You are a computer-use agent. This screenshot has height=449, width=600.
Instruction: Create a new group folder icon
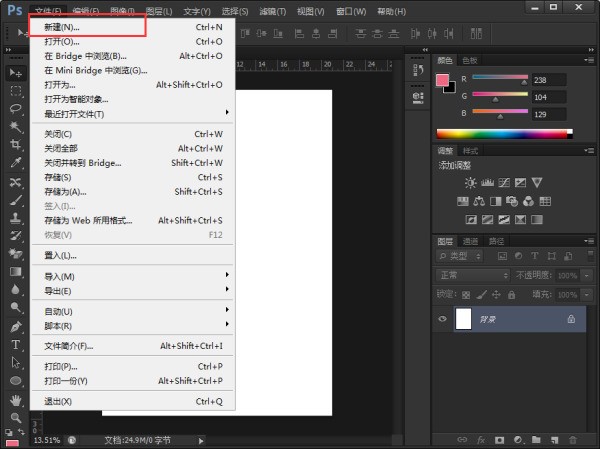pyautogui.click(x=536, y=440)
